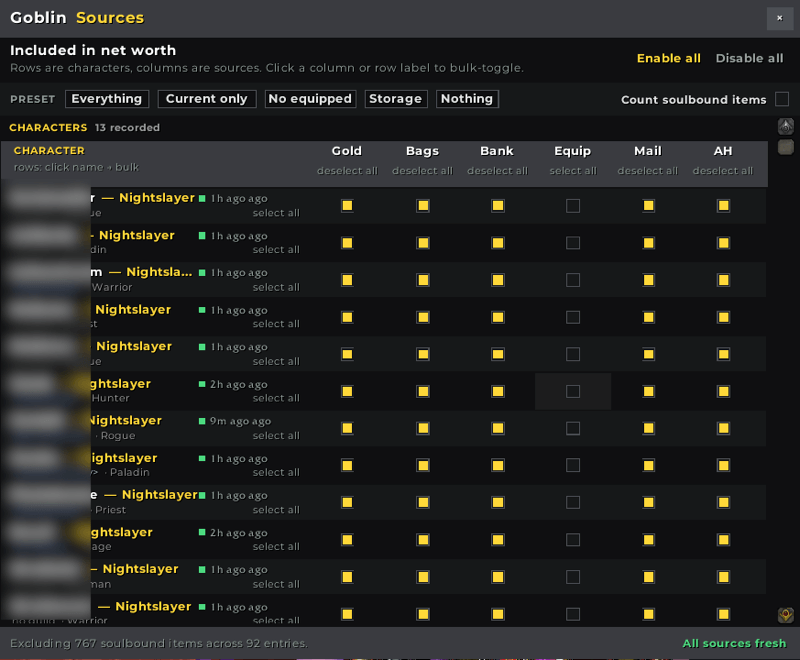
Task: Click deselect all under Bank
Action: (497, 171)
